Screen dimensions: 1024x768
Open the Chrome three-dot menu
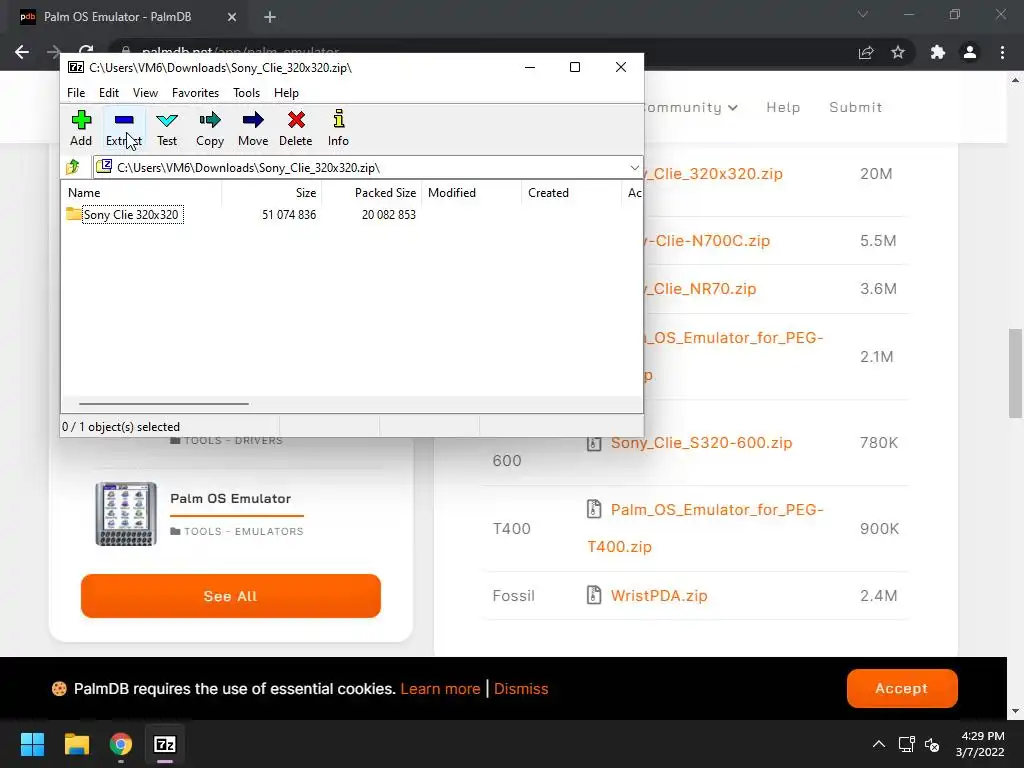1002,52
